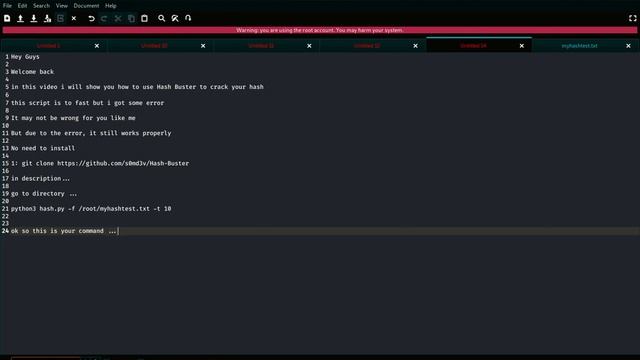Click the 'in description...' line
Screen dimensions: 640x360
point(40,178)
